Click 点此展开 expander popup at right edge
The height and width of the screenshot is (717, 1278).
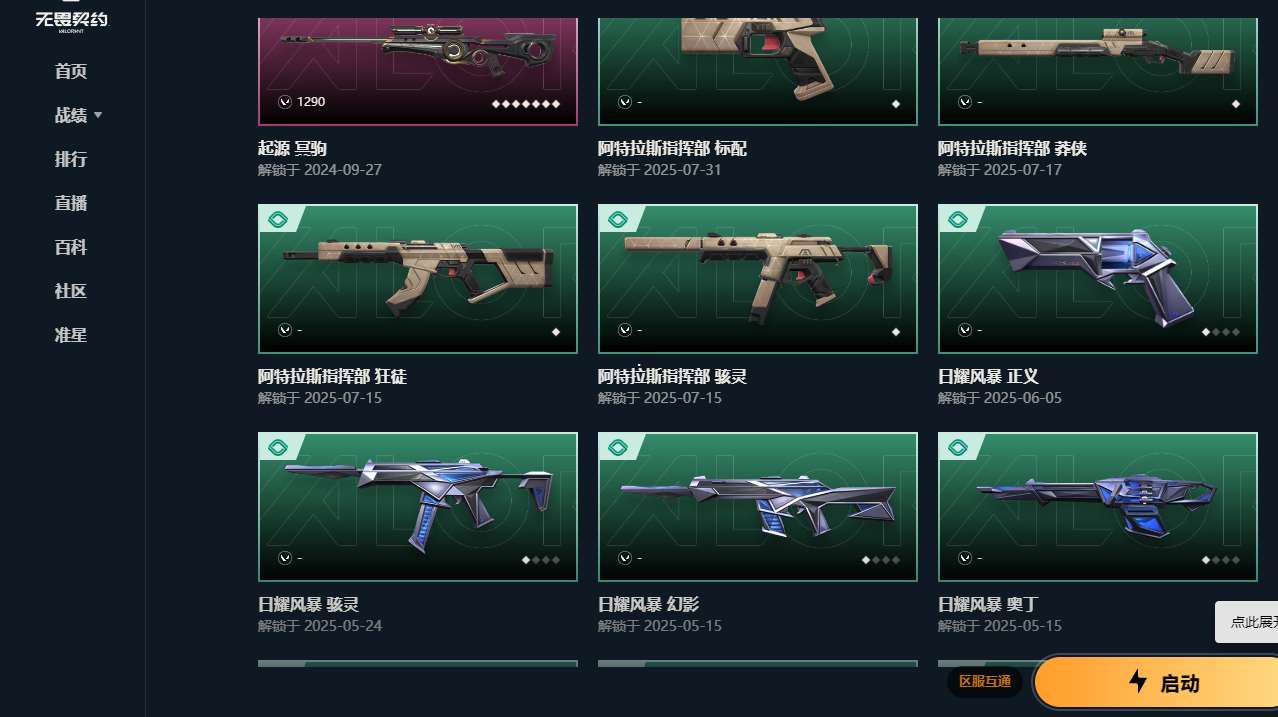(1246, 622)
